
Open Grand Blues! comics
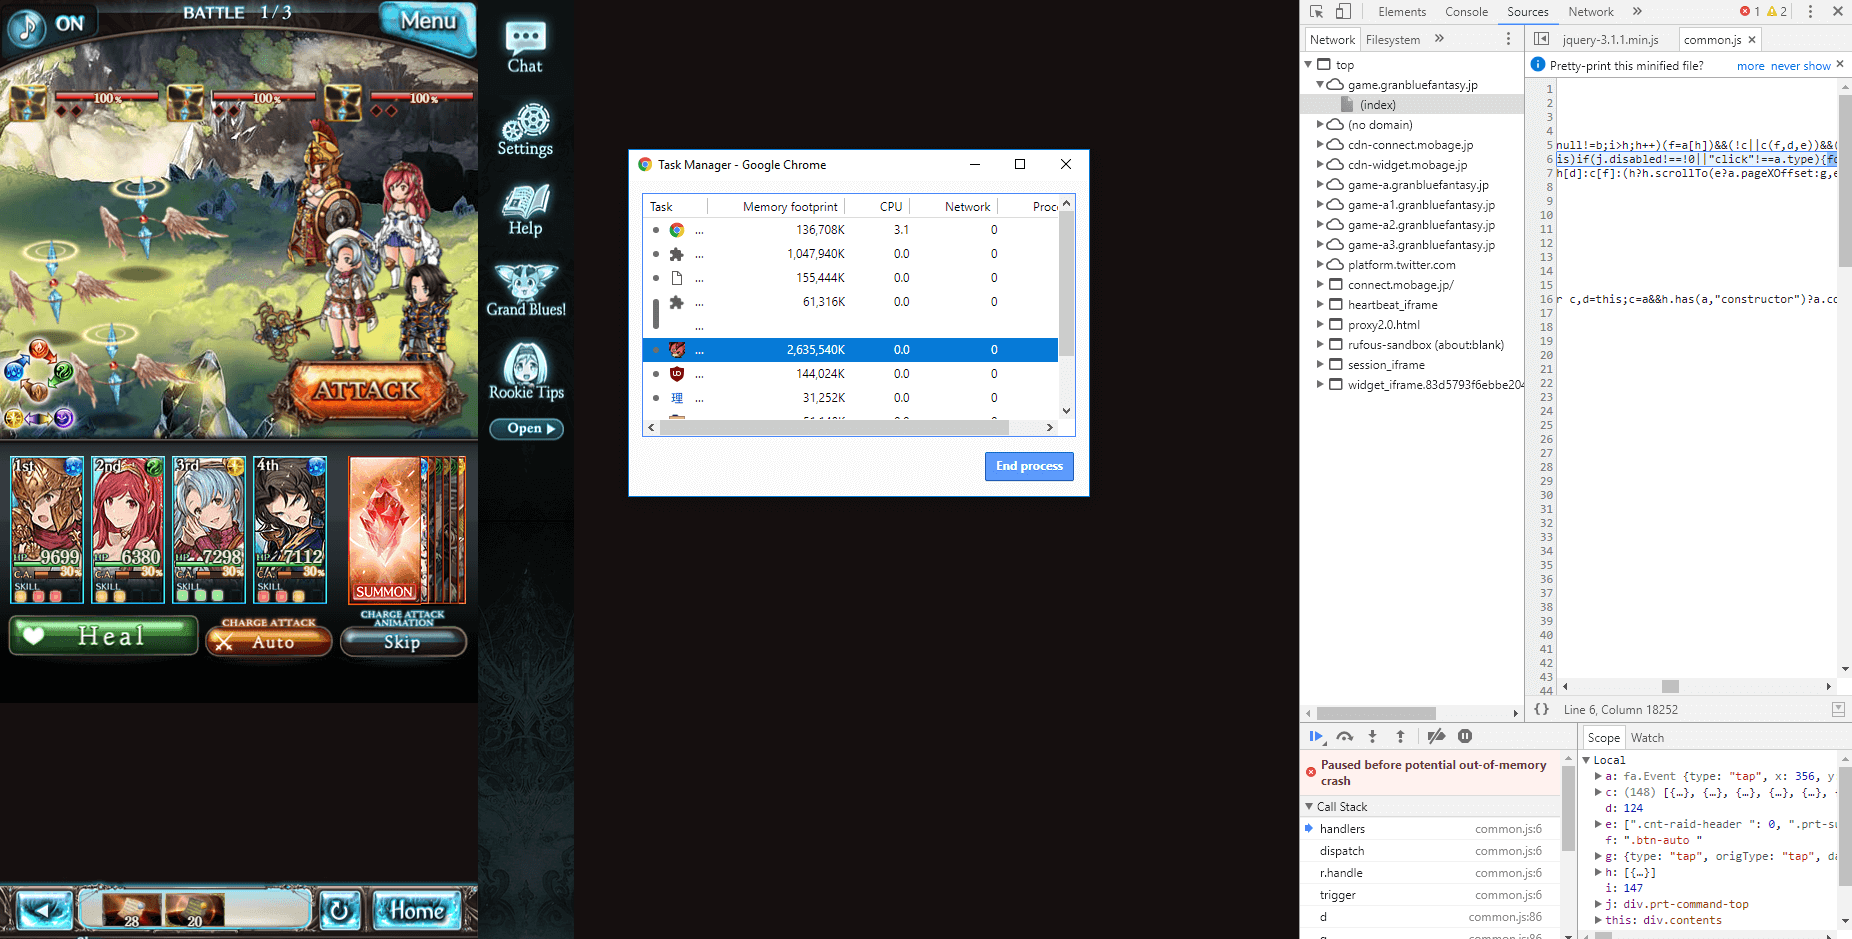click(525, 288)
